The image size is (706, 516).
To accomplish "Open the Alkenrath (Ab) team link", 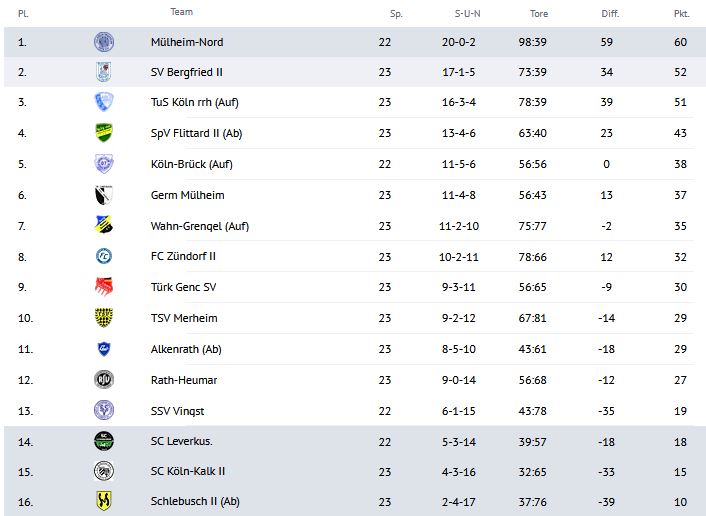I will tap(186, 349).
